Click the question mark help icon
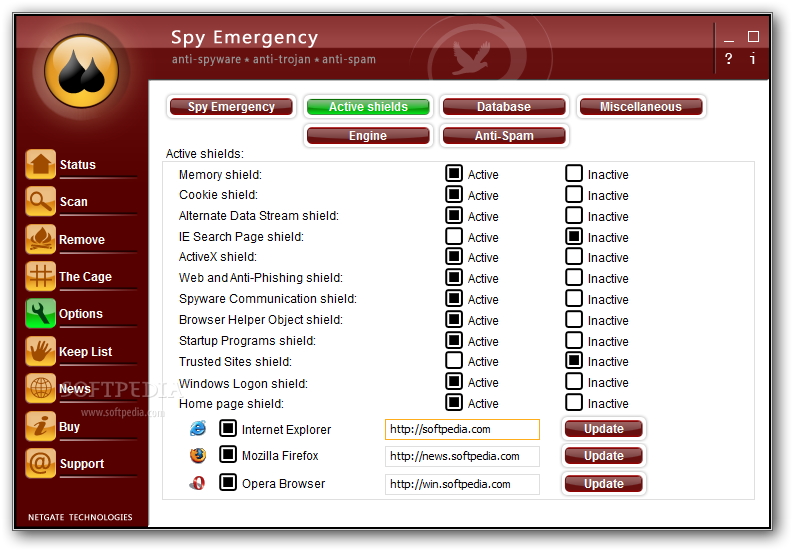 pos(728,59)
